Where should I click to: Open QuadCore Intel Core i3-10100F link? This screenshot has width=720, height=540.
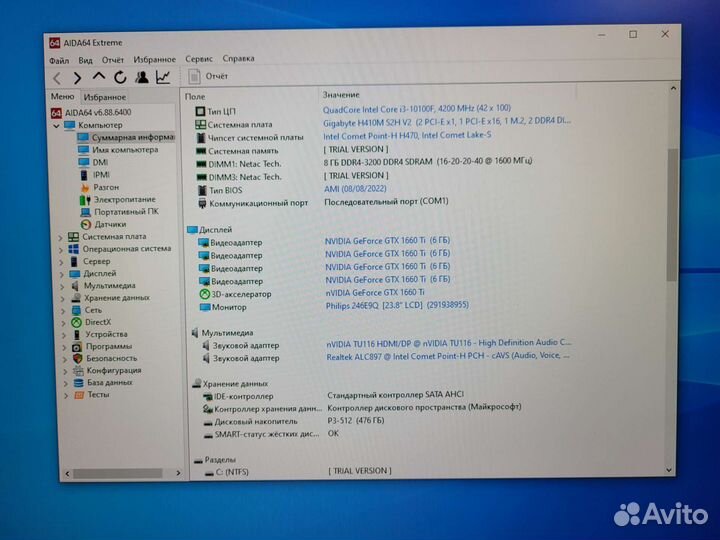(x=416, y=109)
